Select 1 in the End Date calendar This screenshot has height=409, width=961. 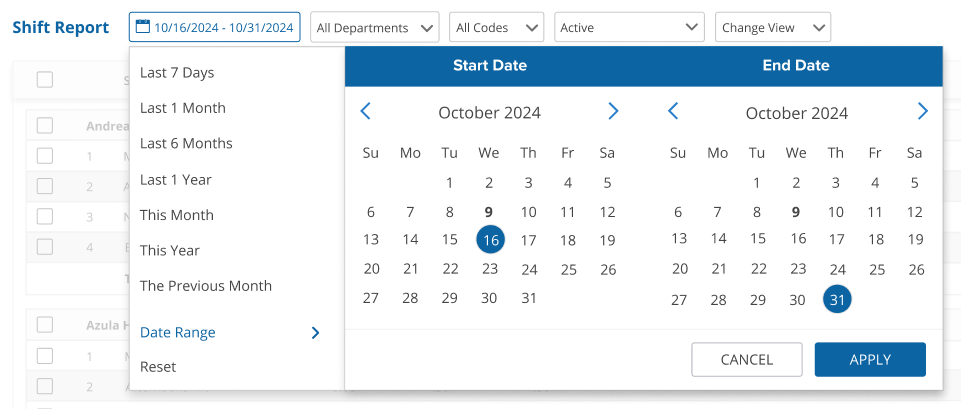[757, 183]
